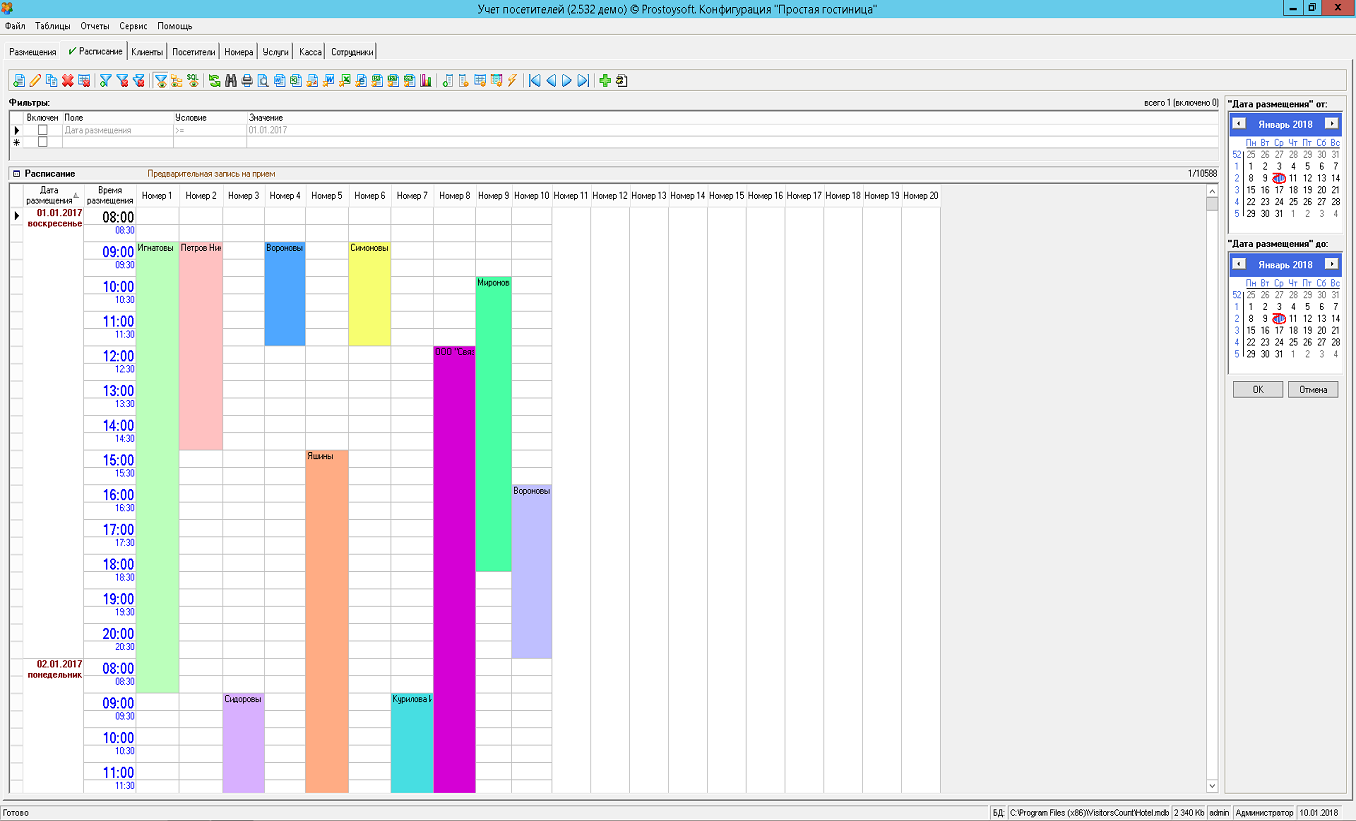Go to last record arrow icon
The height and width of the screenshot is (821, 1356).
583,80
